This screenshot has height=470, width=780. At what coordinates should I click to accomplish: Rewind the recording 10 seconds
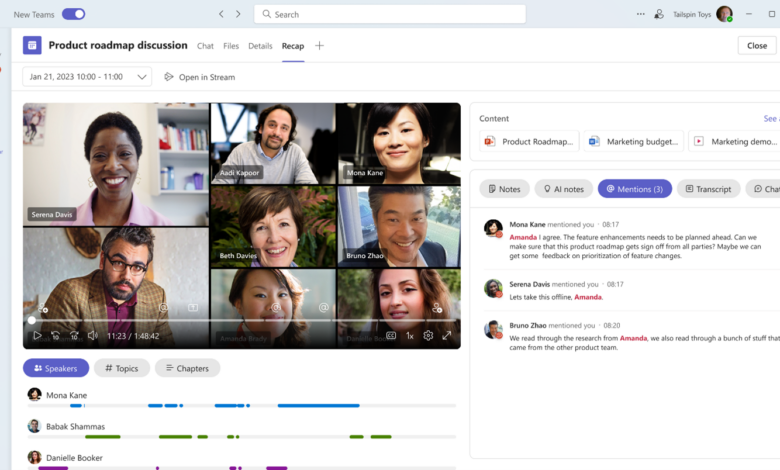(56, 336)
